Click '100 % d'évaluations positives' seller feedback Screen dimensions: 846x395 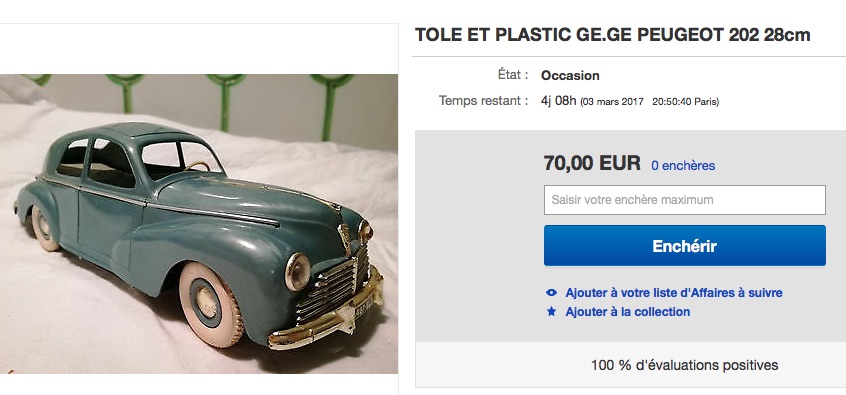pyautogui.click(x=684, y=365)
